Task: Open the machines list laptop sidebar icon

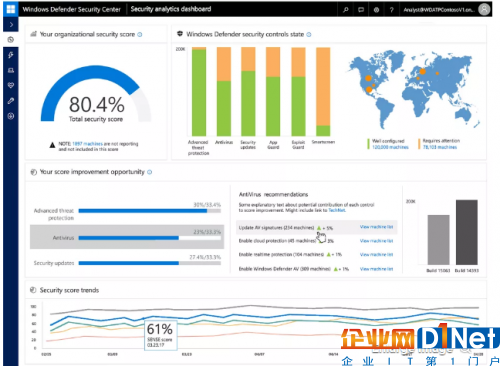Action: [11, 70]
